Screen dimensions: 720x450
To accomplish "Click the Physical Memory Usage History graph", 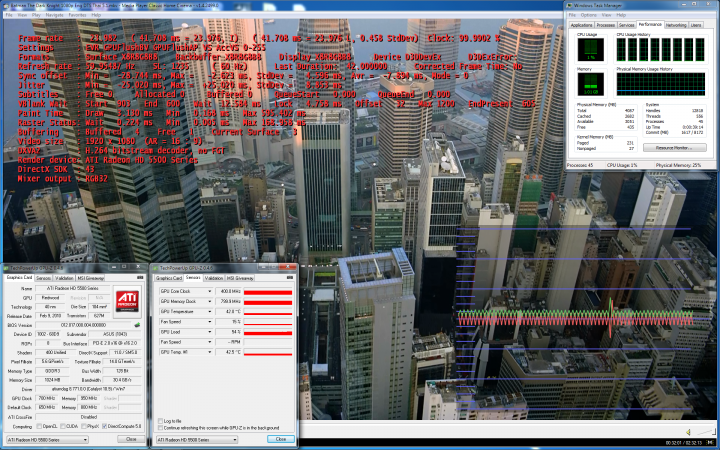I will click(x=661, y=84).
